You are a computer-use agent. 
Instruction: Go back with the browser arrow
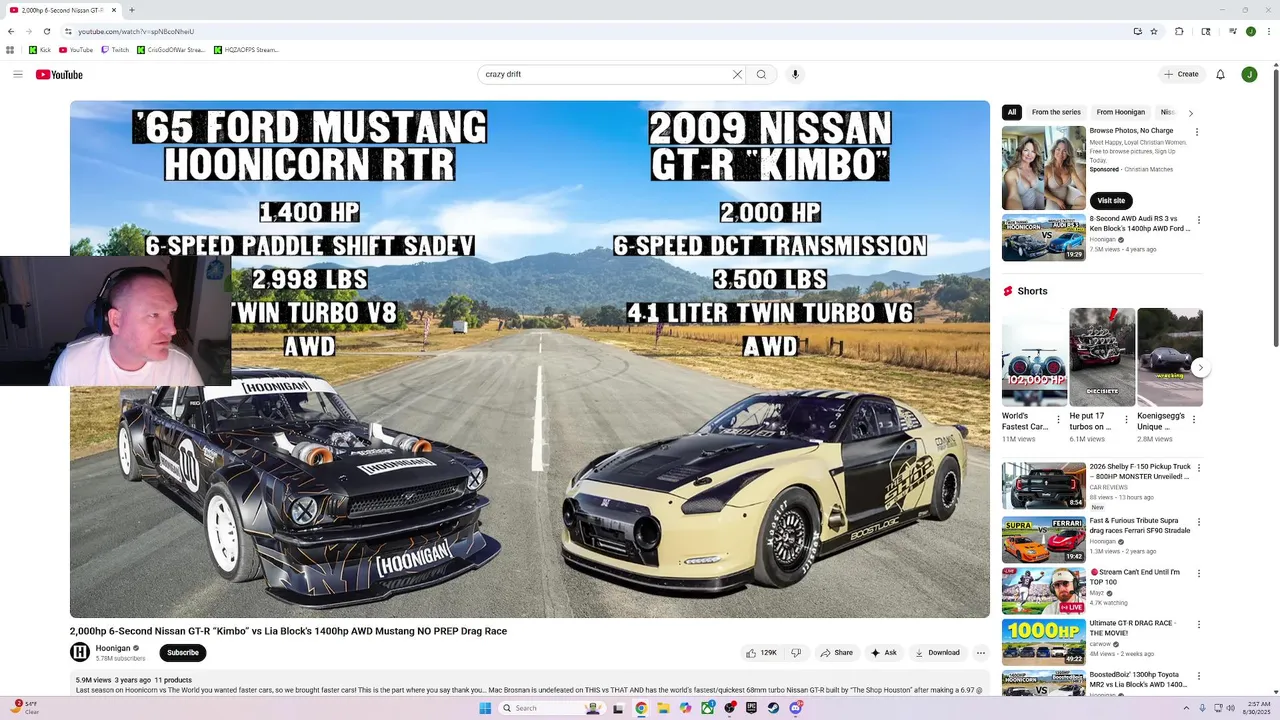click(11, 31)
